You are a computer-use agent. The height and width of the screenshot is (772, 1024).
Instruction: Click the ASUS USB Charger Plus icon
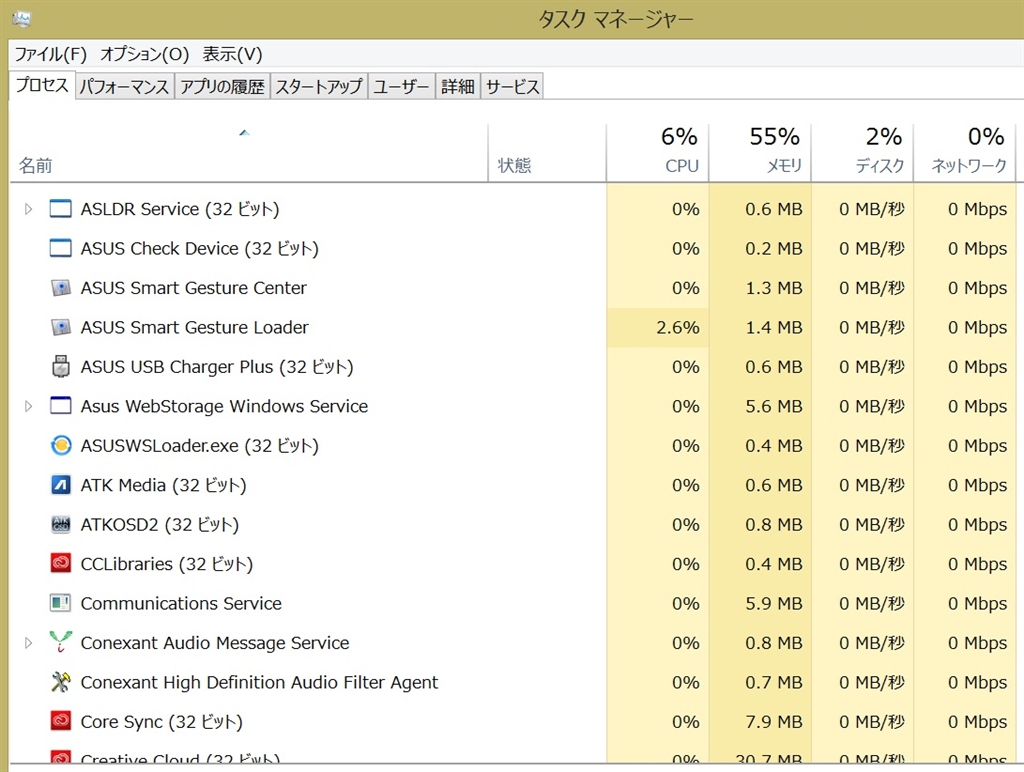[x=61, y=367]
